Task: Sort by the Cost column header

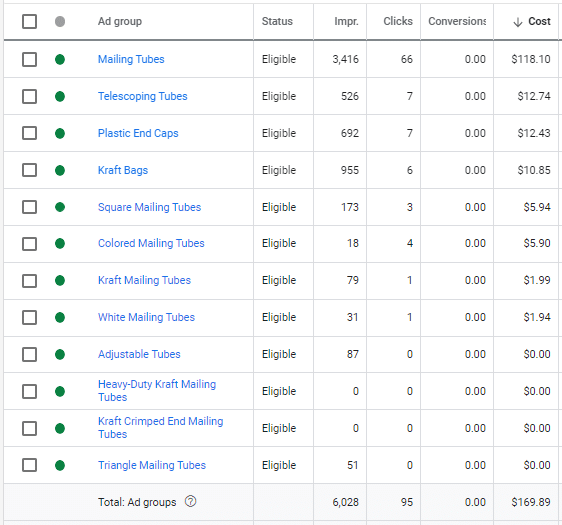Action: click(x=539, y=22)
